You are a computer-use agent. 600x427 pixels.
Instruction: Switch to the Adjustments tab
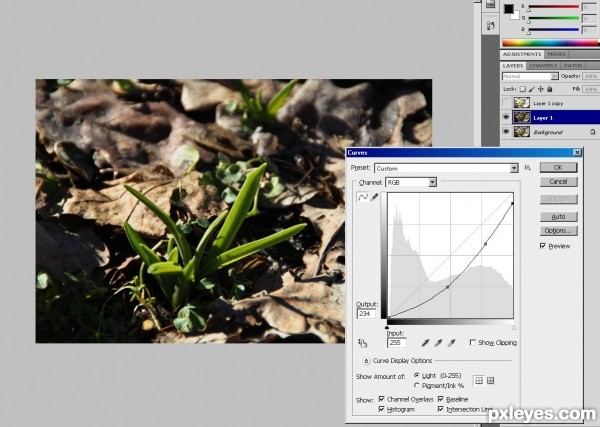522,54
